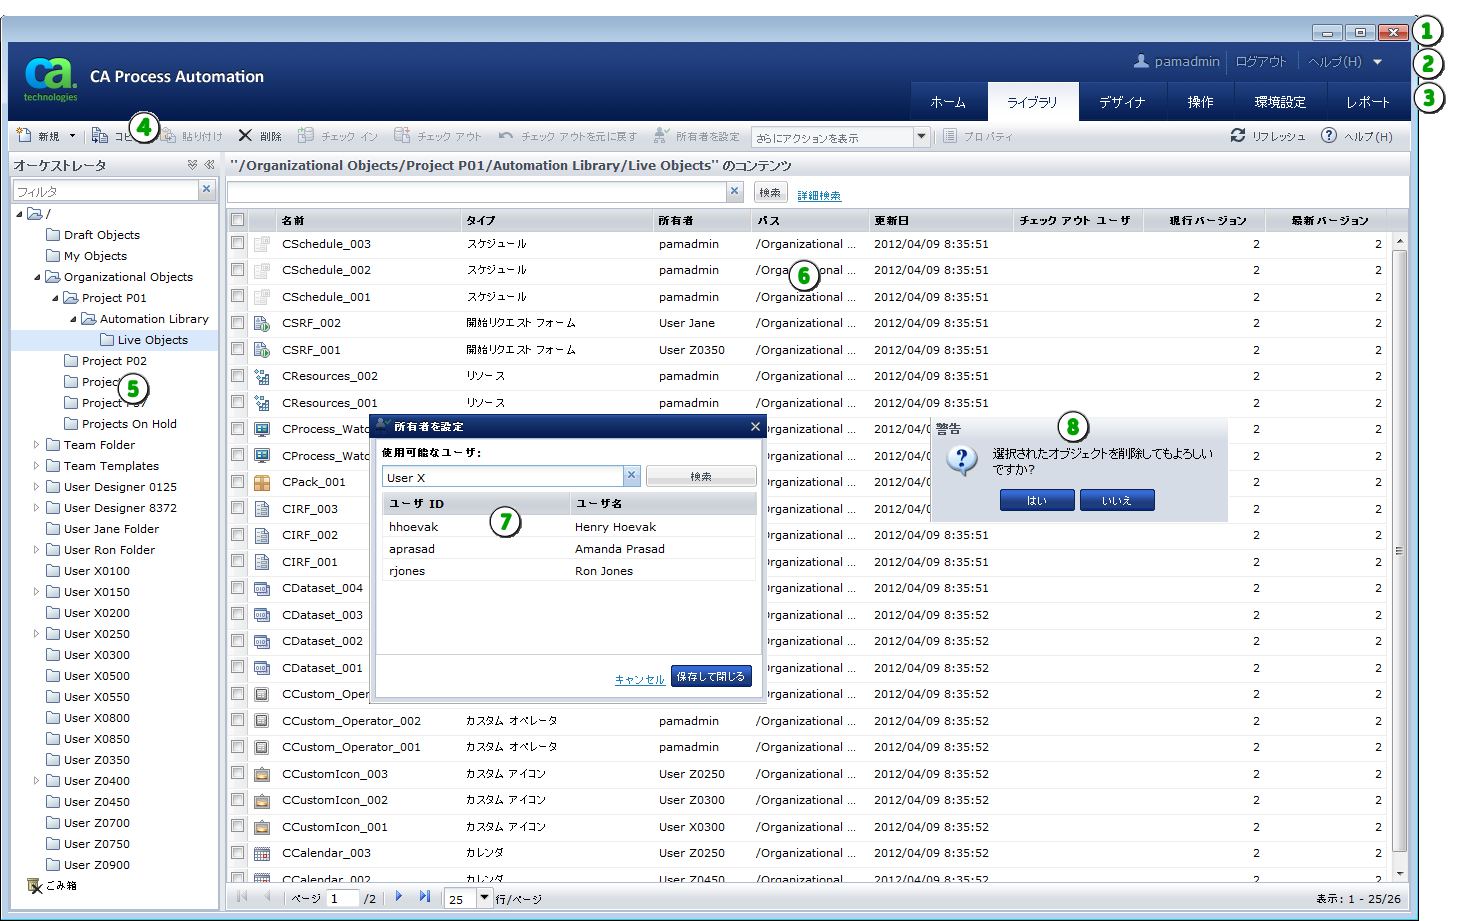Toggle the select-all checkbox in table header
Image resolution: width=1466 pixels, height=921 pixels.
238,220
